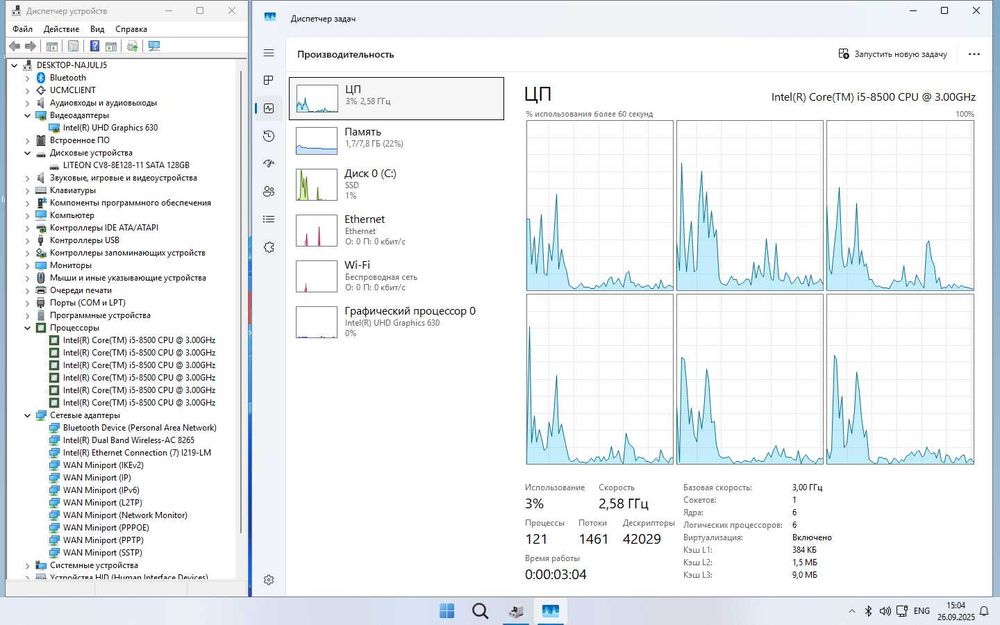
Task: Select Bluetooth Device (Personal Area Network)
Action: (140, 428)
